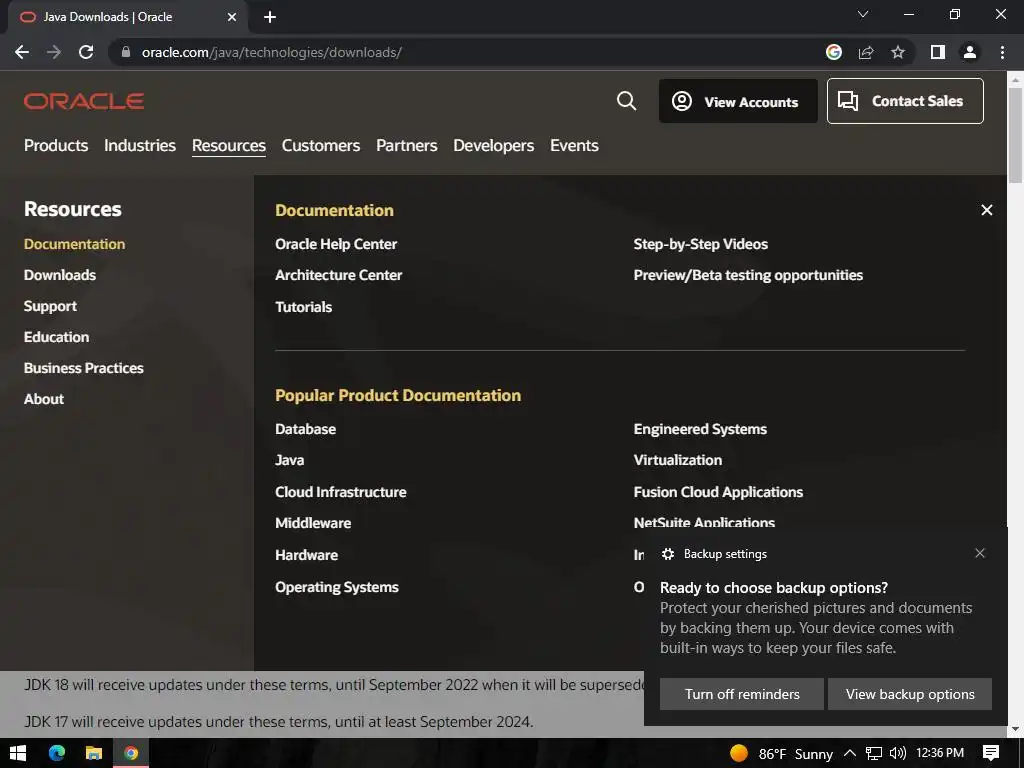Click the network icon in system tray
The height and width of the screenshot is (768, 1024).
pyautogui.click(x=874, y=753)
